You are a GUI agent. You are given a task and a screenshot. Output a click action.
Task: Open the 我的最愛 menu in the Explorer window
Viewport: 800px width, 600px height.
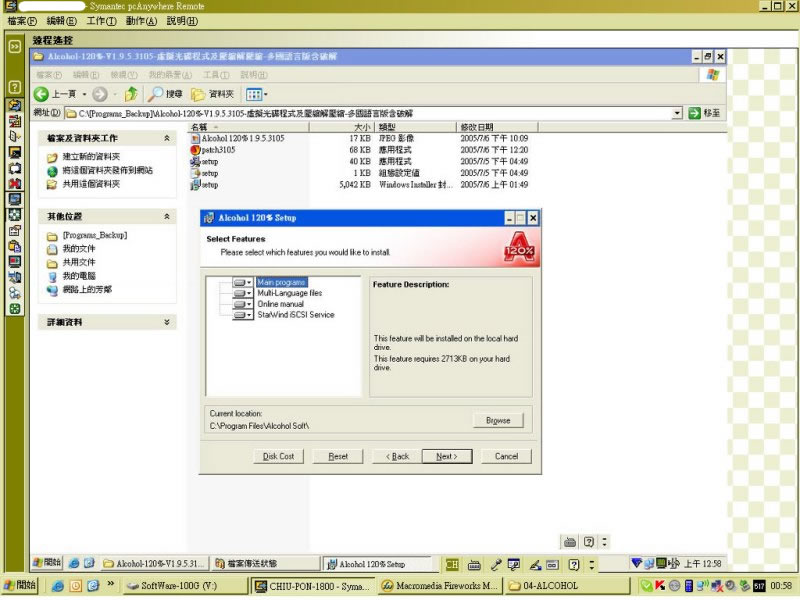click(170, 75)
